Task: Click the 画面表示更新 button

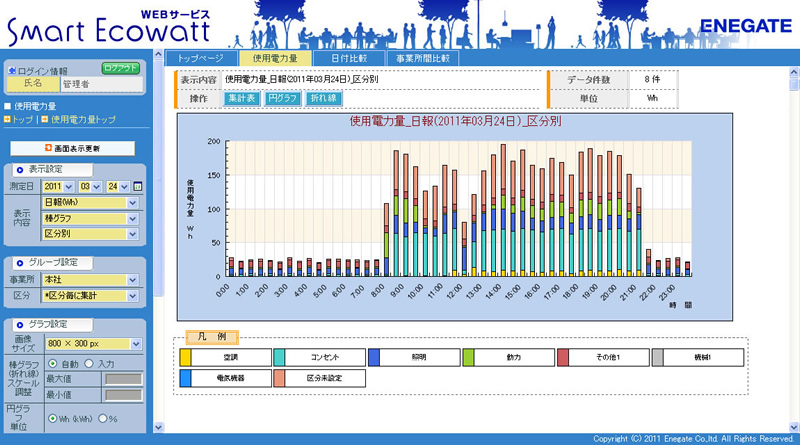Action: point(72,148)
